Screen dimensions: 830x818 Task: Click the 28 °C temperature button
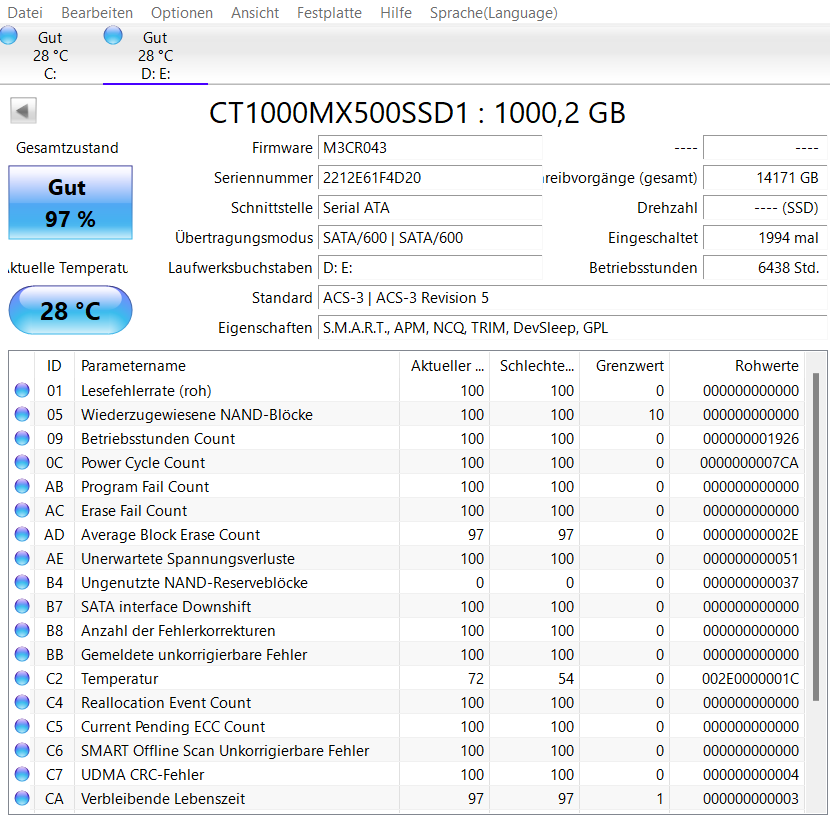[70, 310]
